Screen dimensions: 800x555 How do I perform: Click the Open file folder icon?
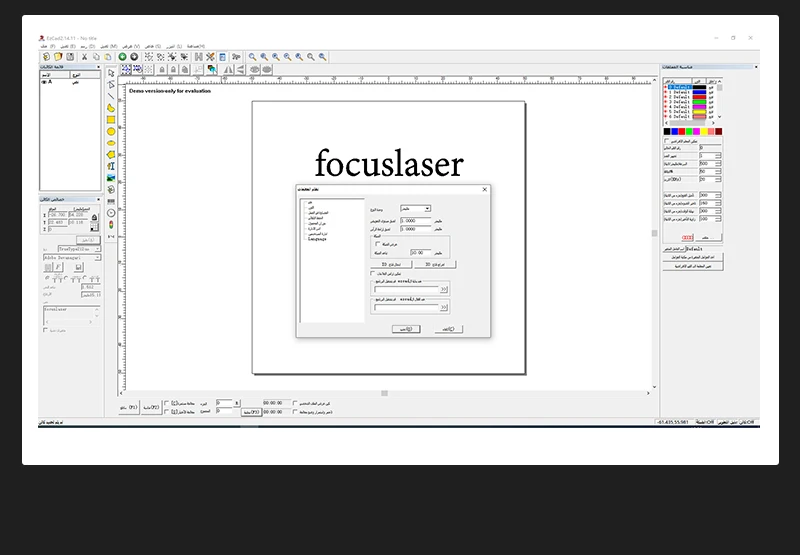[x=58, y=57]
